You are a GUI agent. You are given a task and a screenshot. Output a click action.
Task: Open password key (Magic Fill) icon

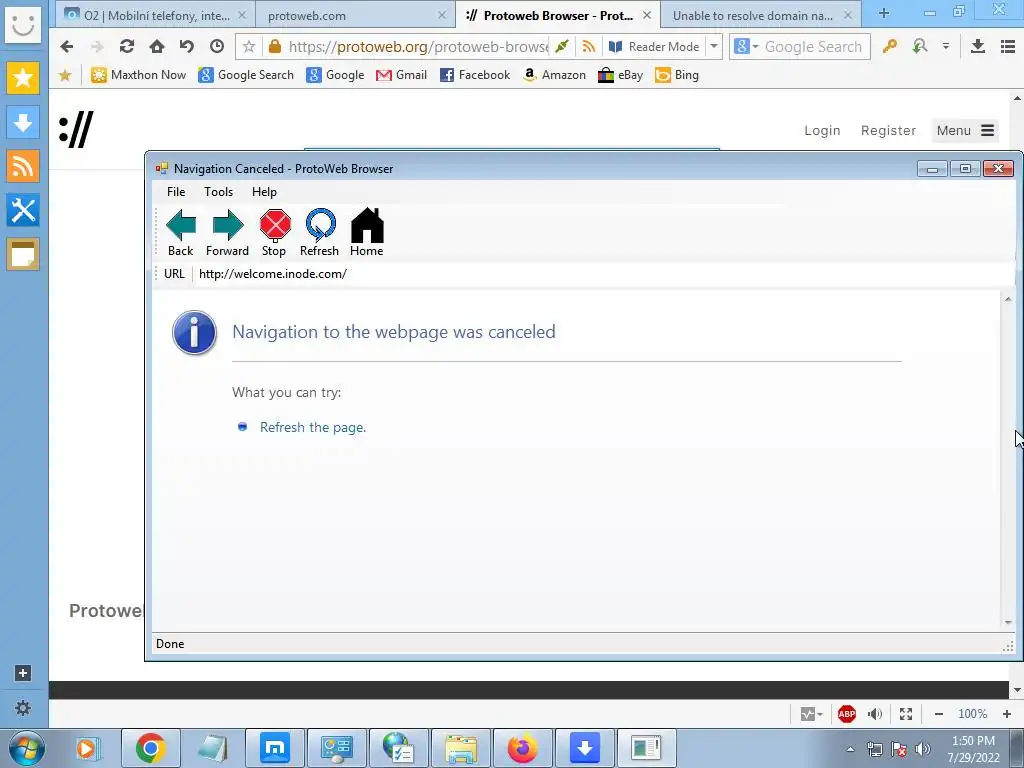(x=889, y=46)
